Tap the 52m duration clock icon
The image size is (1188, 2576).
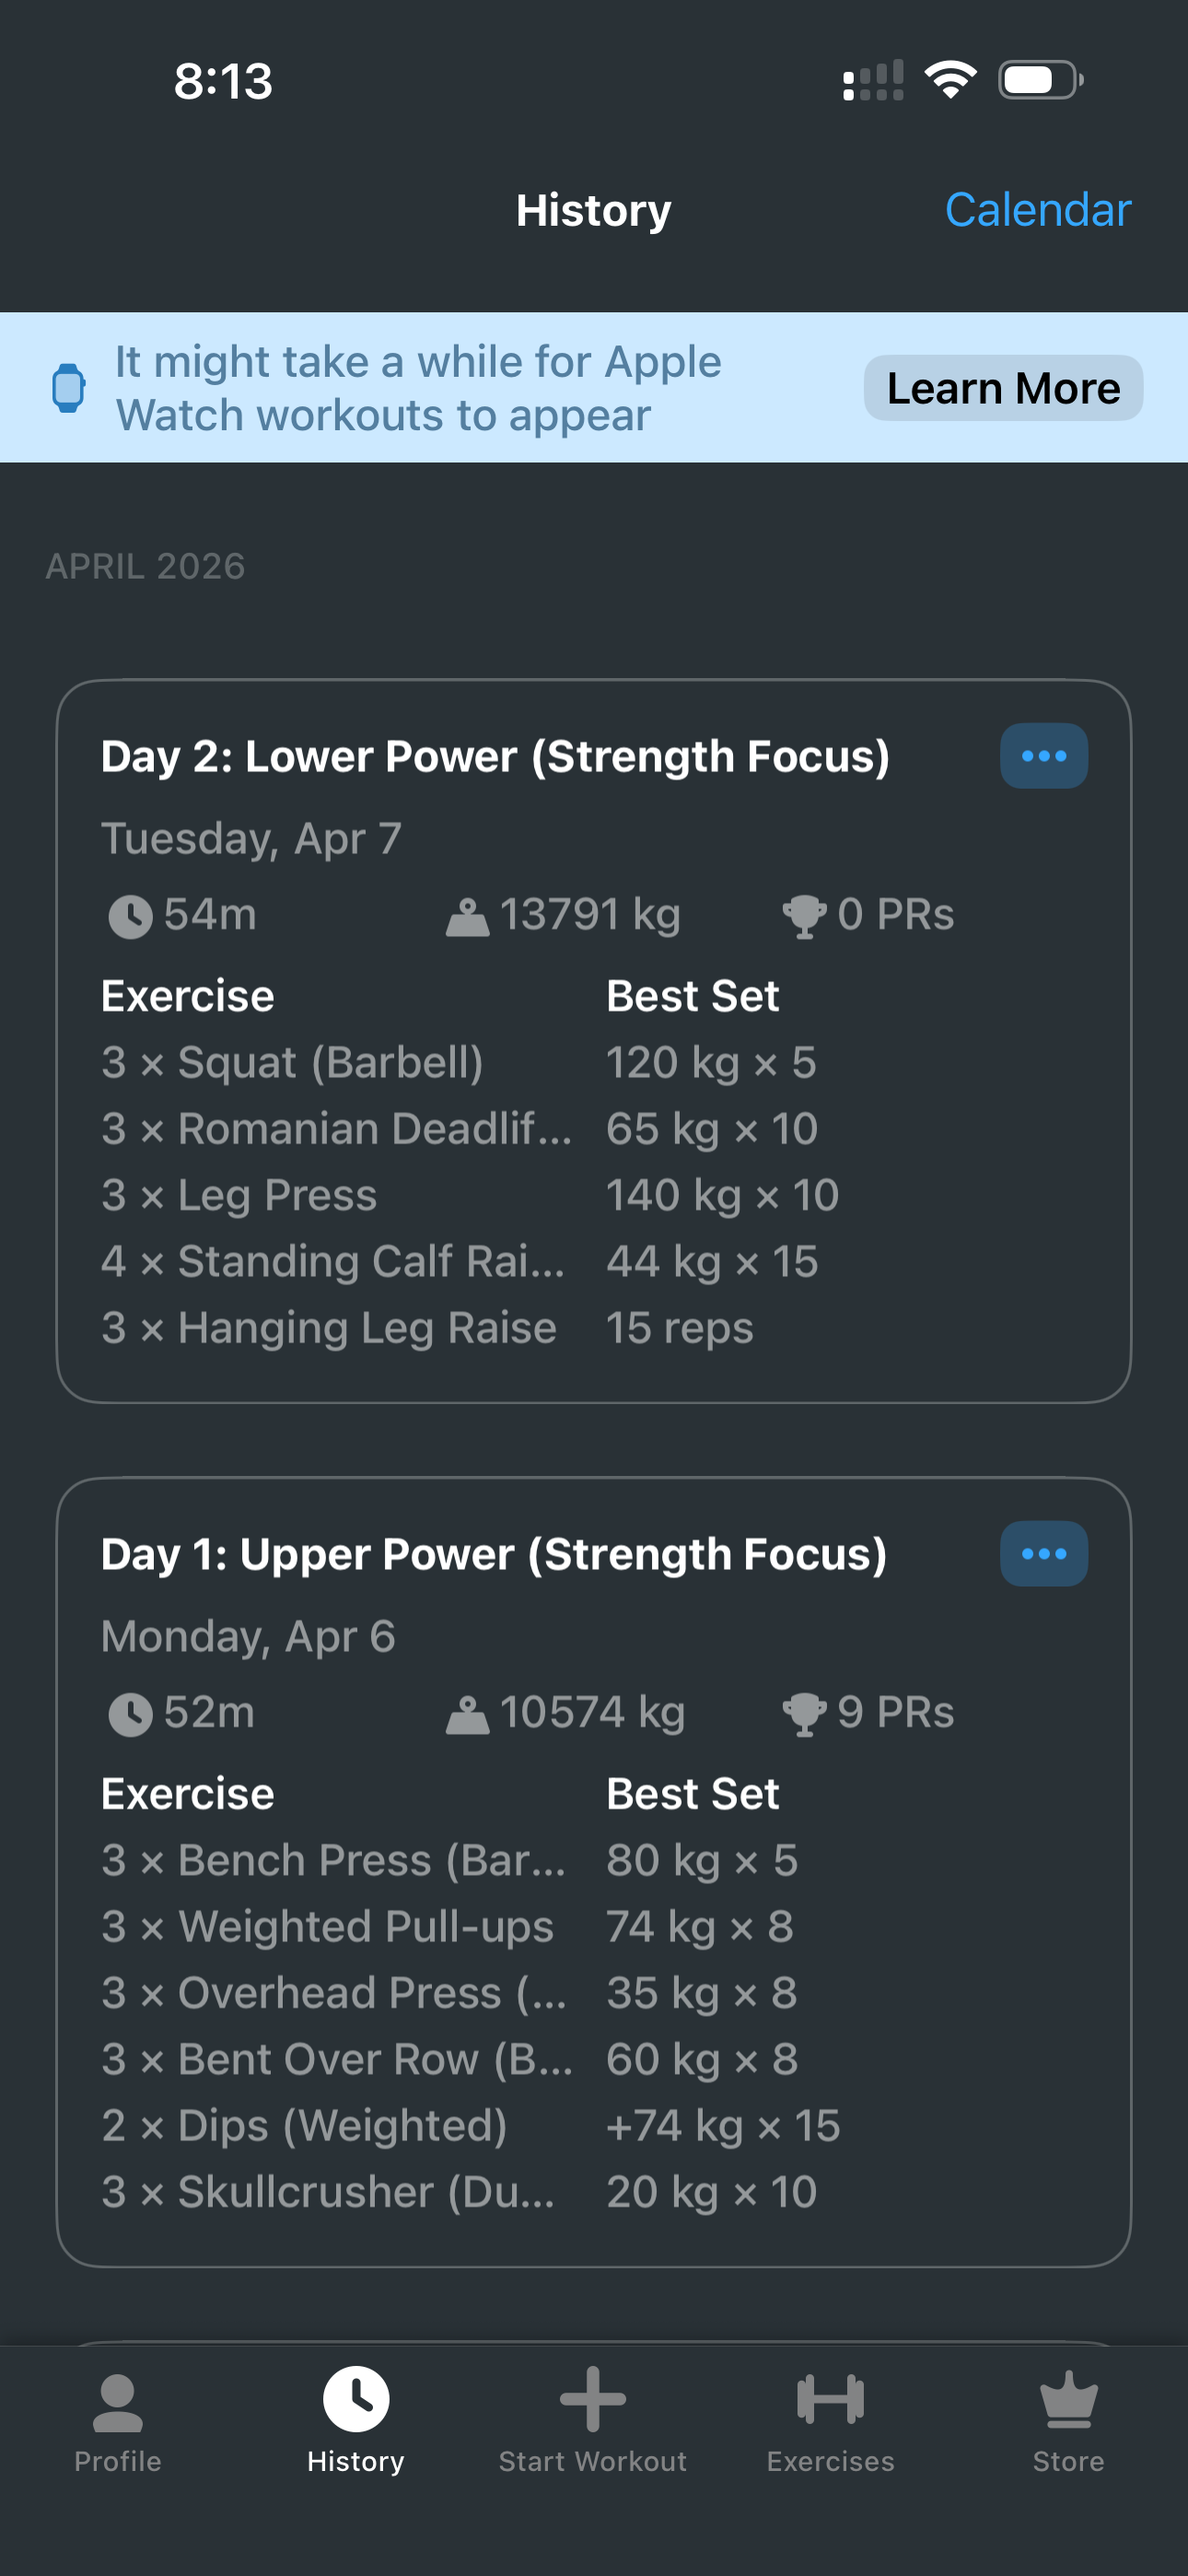coord(130,1714)
